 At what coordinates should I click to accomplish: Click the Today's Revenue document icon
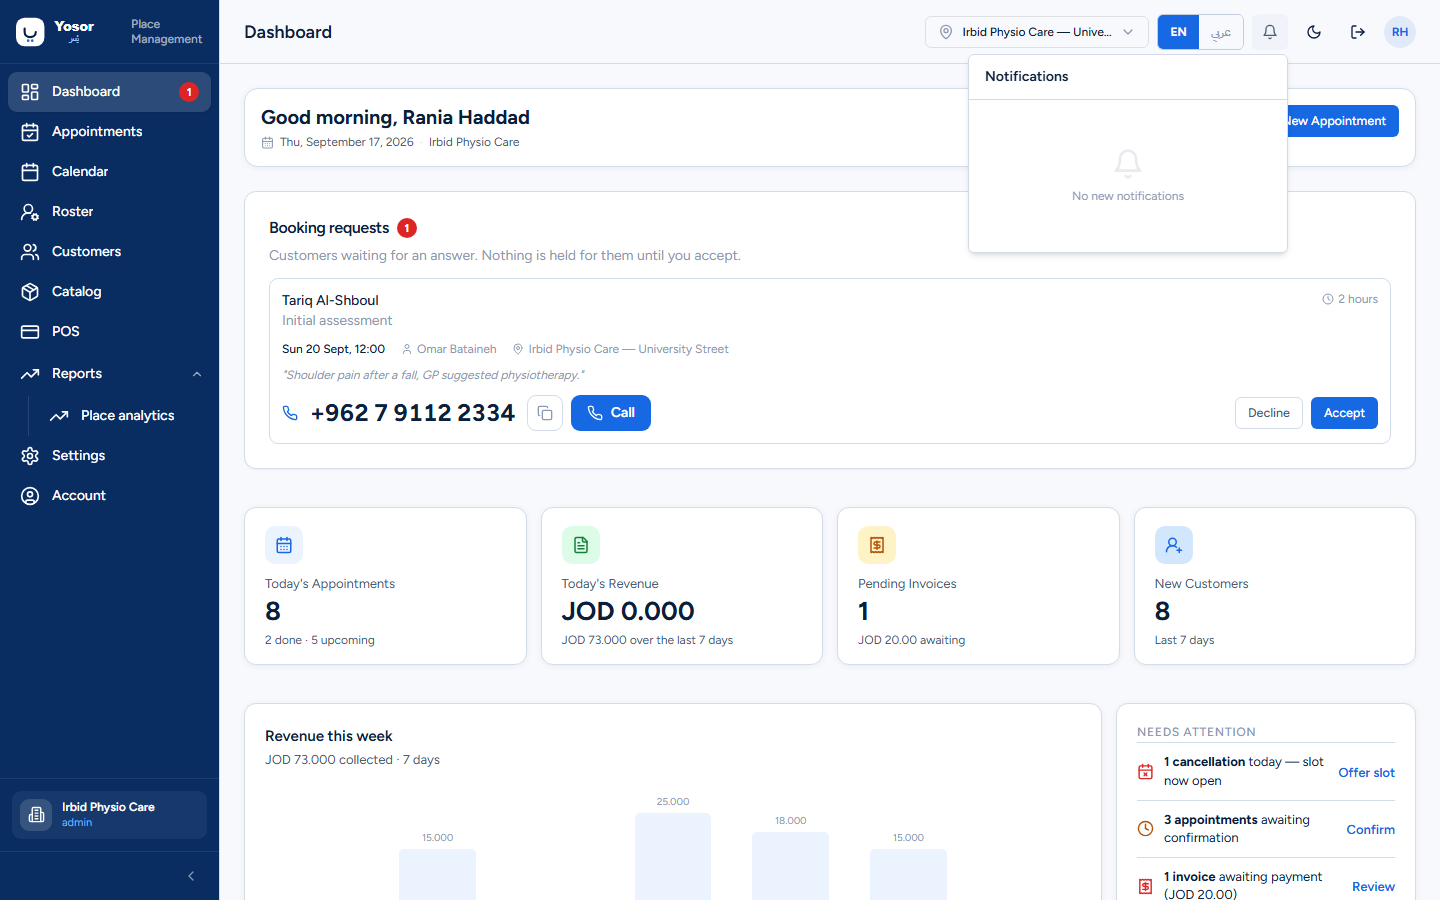(581, 545)
